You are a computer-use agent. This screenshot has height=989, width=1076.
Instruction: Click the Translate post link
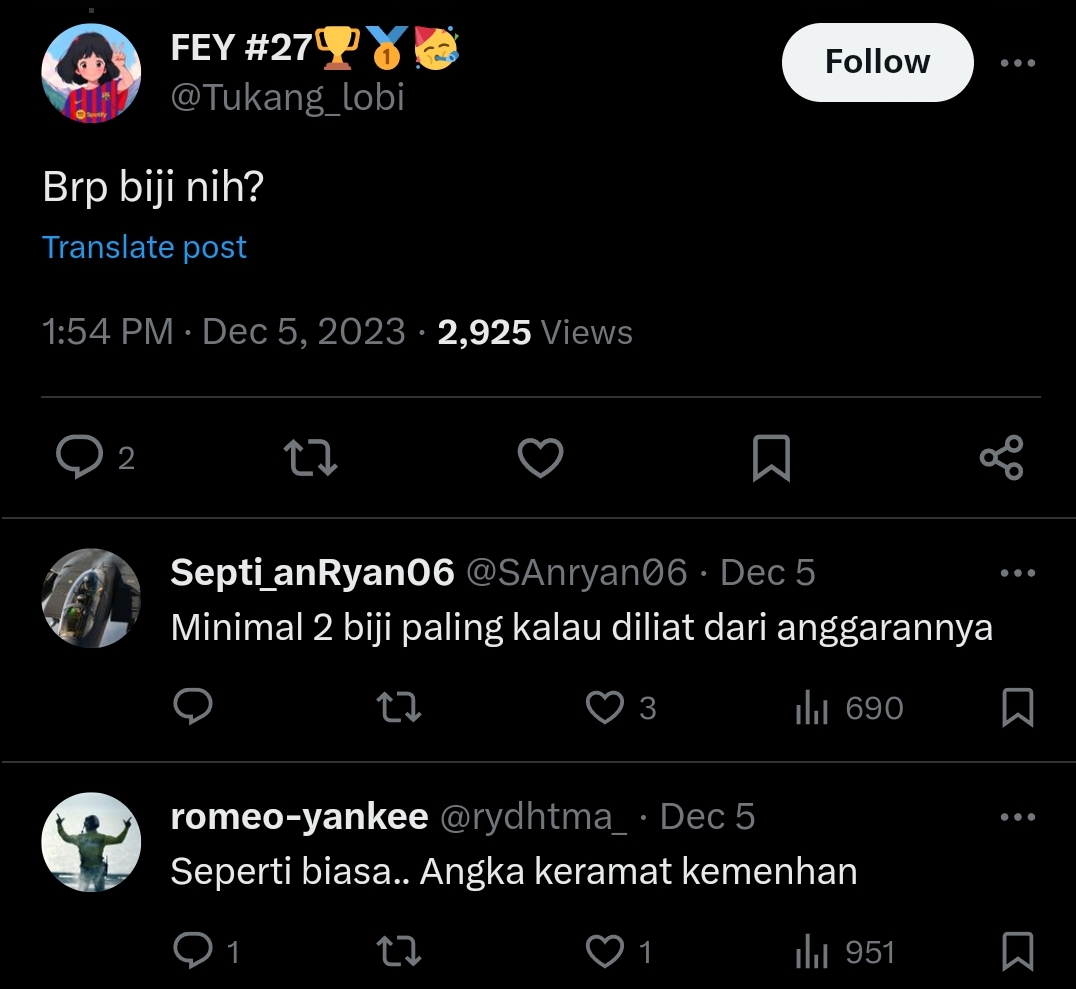[144, 247]
